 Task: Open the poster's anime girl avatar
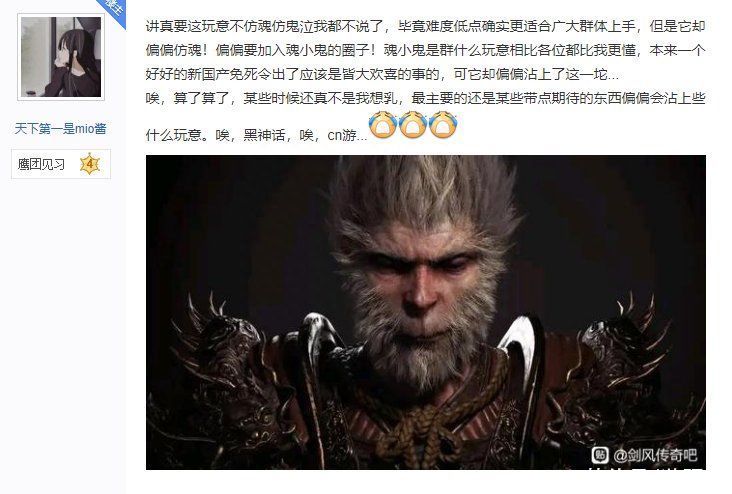pyautogui.click(x=61, y=57)
